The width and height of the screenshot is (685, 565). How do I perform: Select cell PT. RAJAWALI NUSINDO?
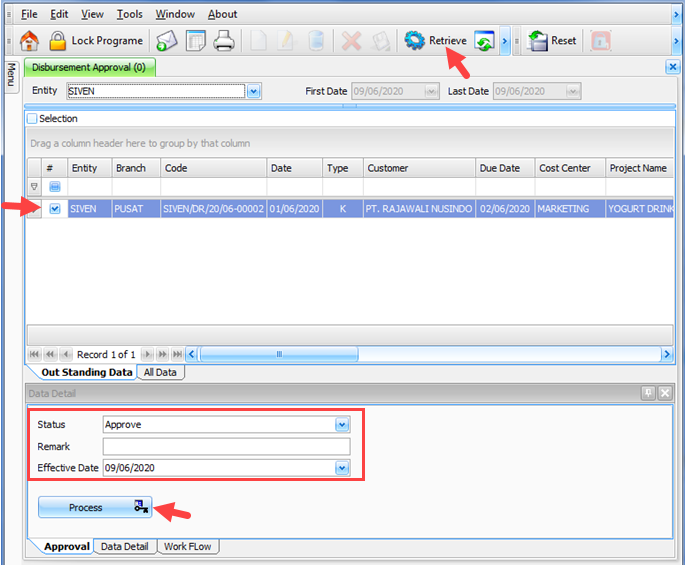click(419, 209)
